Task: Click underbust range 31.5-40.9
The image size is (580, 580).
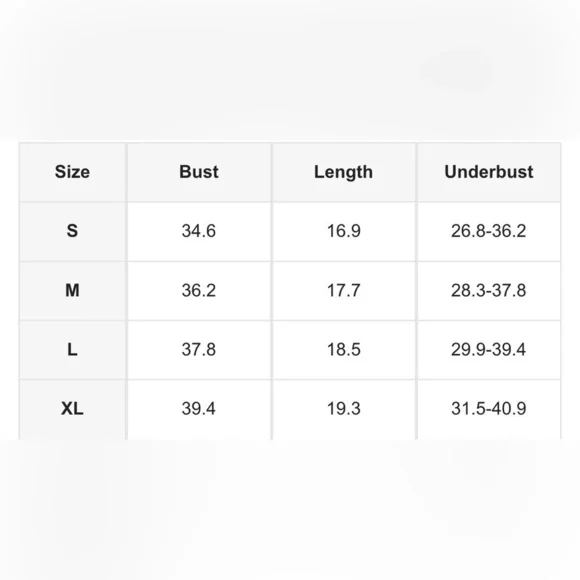Action: [489, 408]
